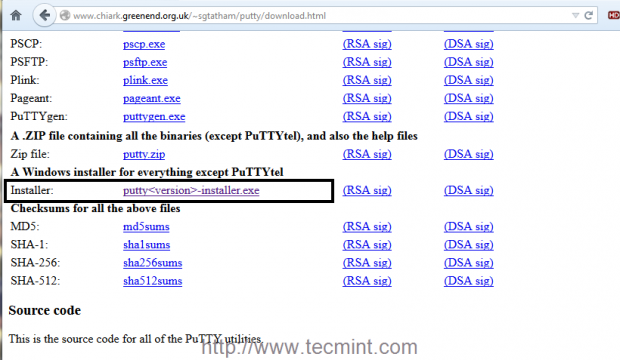Open RSA sig for PuTTYgen
Image resolution: width=620 pixels, height=360 pixels.
click(x=367, y=117)
